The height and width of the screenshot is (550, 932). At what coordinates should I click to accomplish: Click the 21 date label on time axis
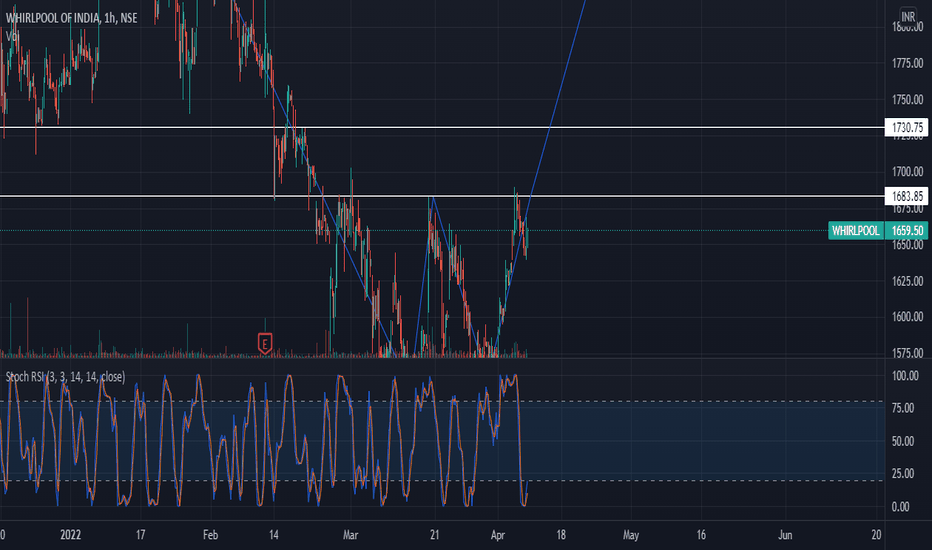click(434, 535)
